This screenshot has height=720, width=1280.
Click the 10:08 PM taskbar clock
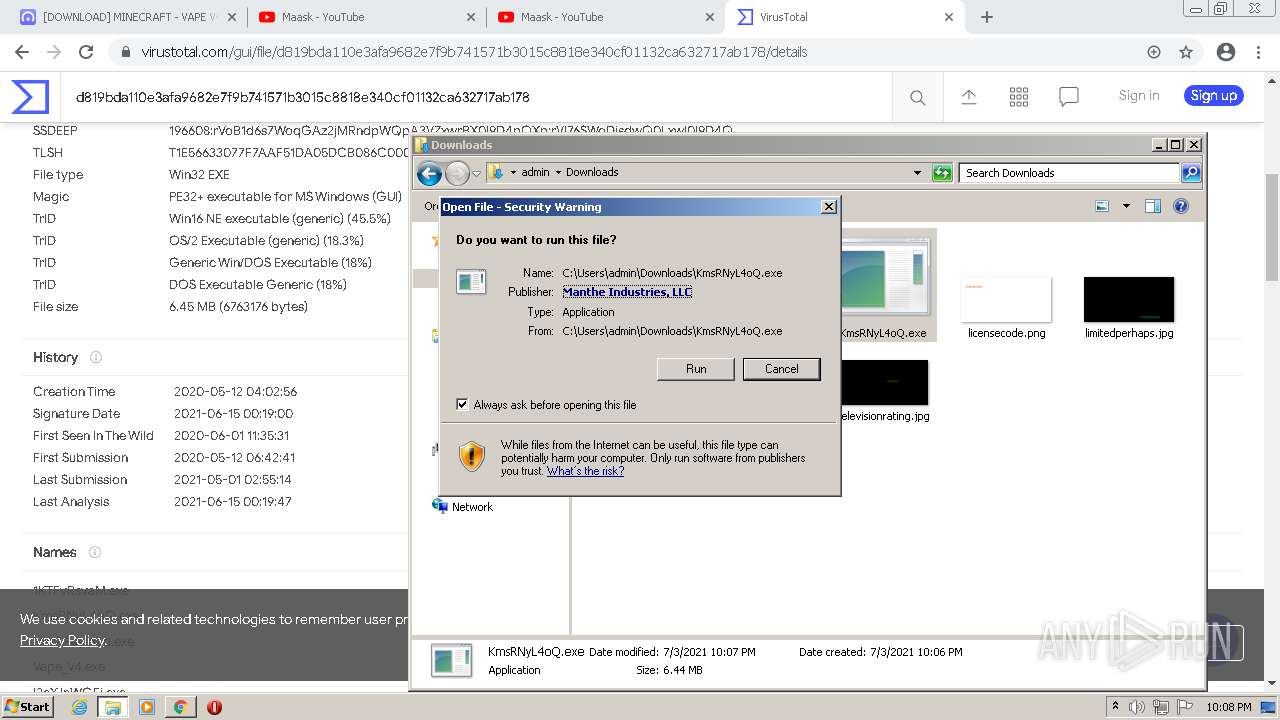(x=1229, y=707)
